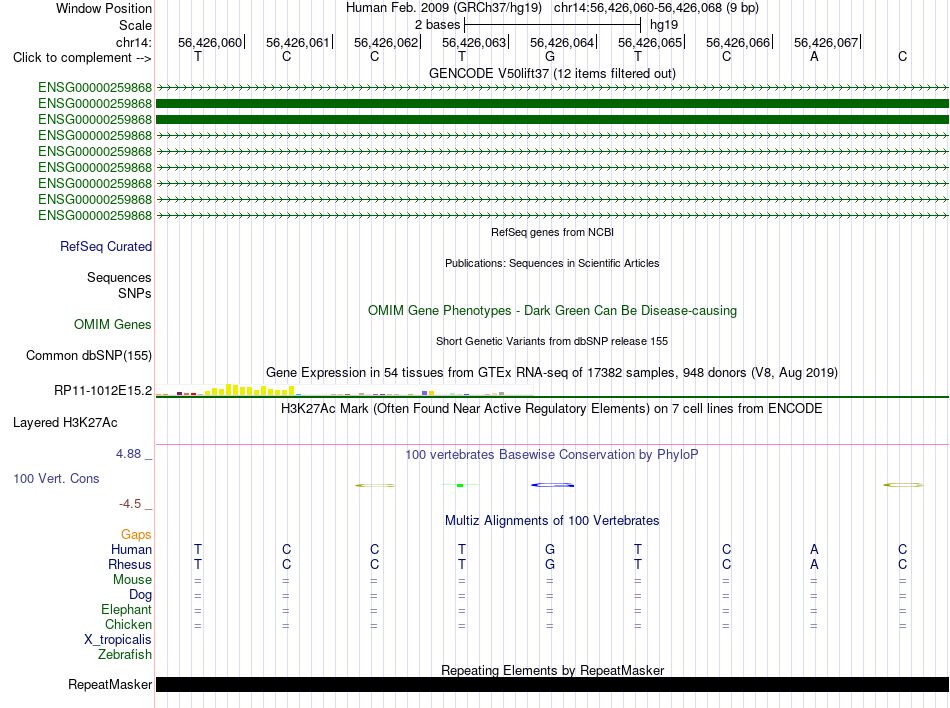Click the Human alignment row label
This screenshot has height=708, width=950.
131,549
